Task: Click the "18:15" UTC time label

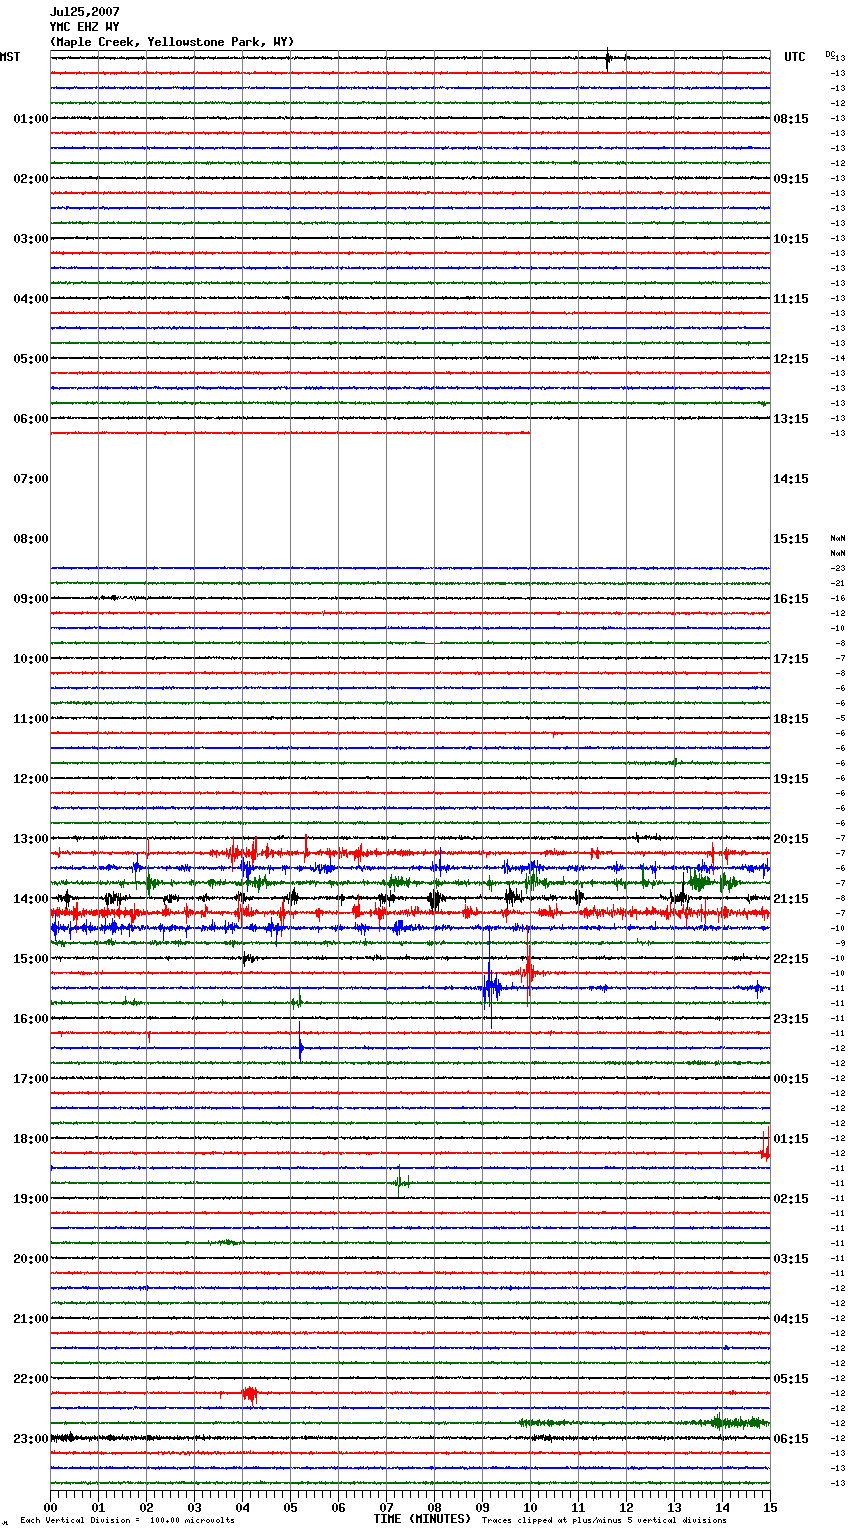Action: pos(791,719)
